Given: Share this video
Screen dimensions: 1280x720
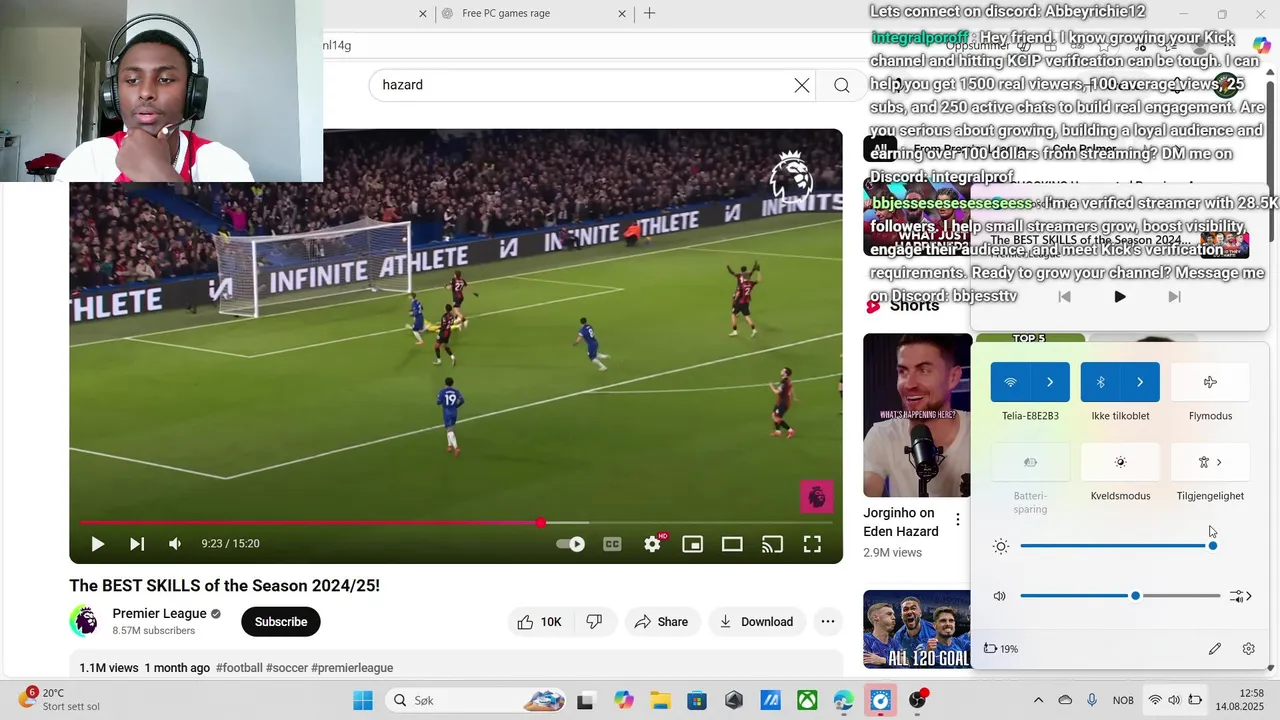Looking at the screenshot, I should (x=661, y=622).
